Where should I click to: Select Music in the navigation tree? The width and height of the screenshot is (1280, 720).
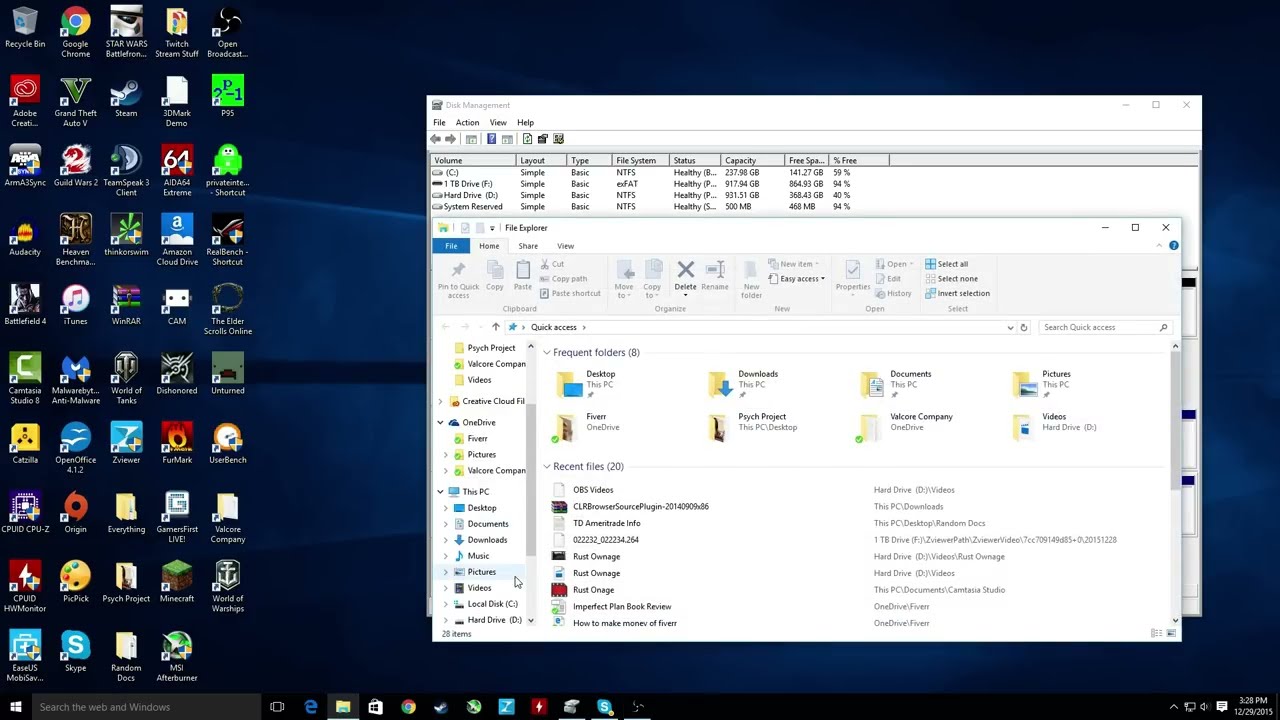pos(478,556)
